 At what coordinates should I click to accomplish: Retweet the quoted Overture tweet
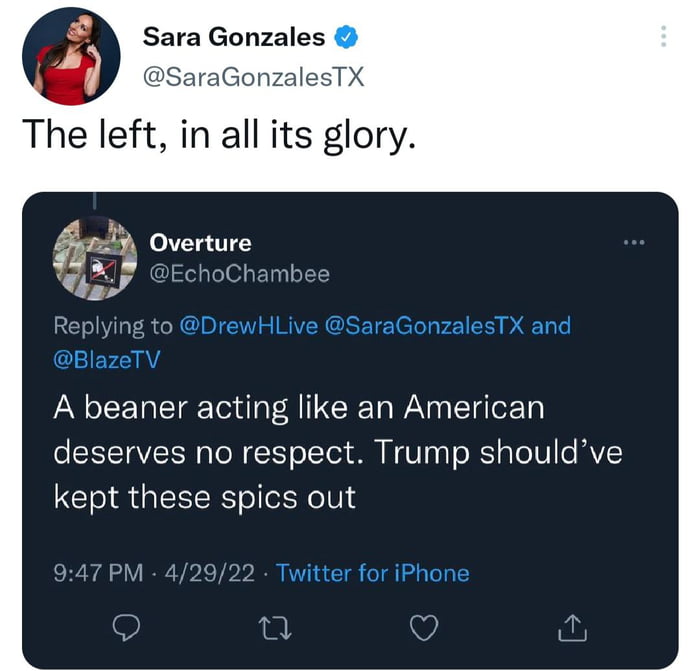tap(272, 628)
